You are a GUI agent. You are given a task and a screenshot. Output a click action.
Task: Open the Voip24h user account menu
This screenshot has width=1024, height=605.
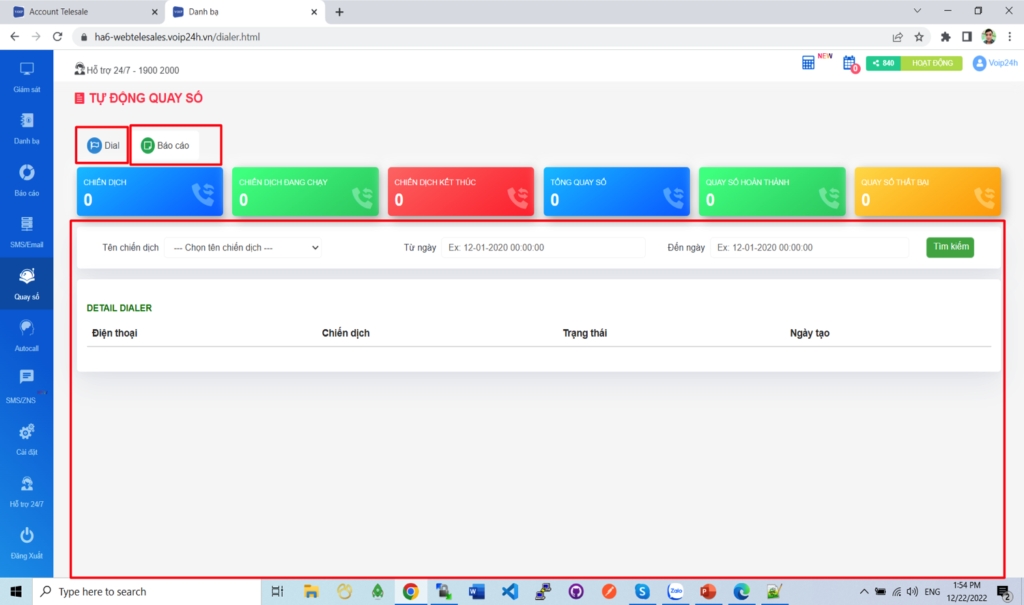coord(994,63)
